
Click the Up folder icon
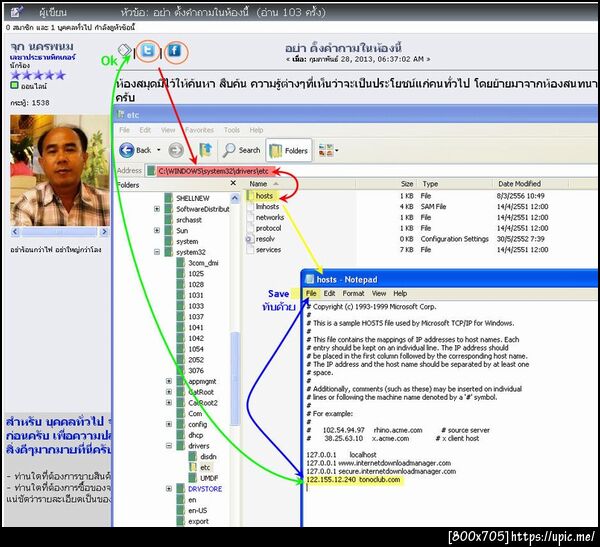[205, 150]
